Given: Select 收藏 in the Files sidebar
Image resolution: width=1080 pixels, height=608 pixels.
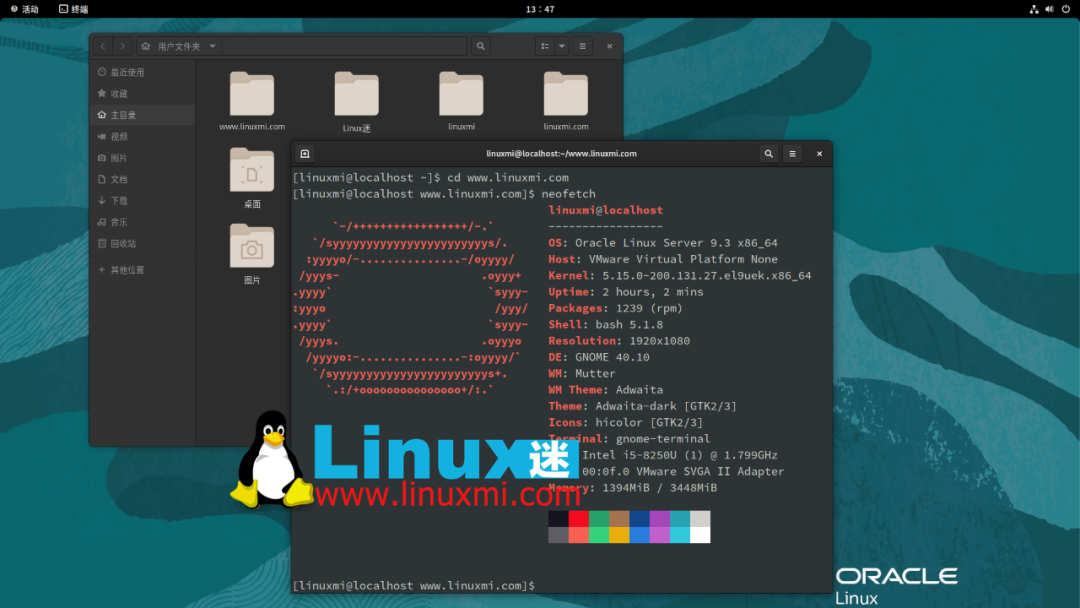Looking at the screenshot, I should pos(143,94).
